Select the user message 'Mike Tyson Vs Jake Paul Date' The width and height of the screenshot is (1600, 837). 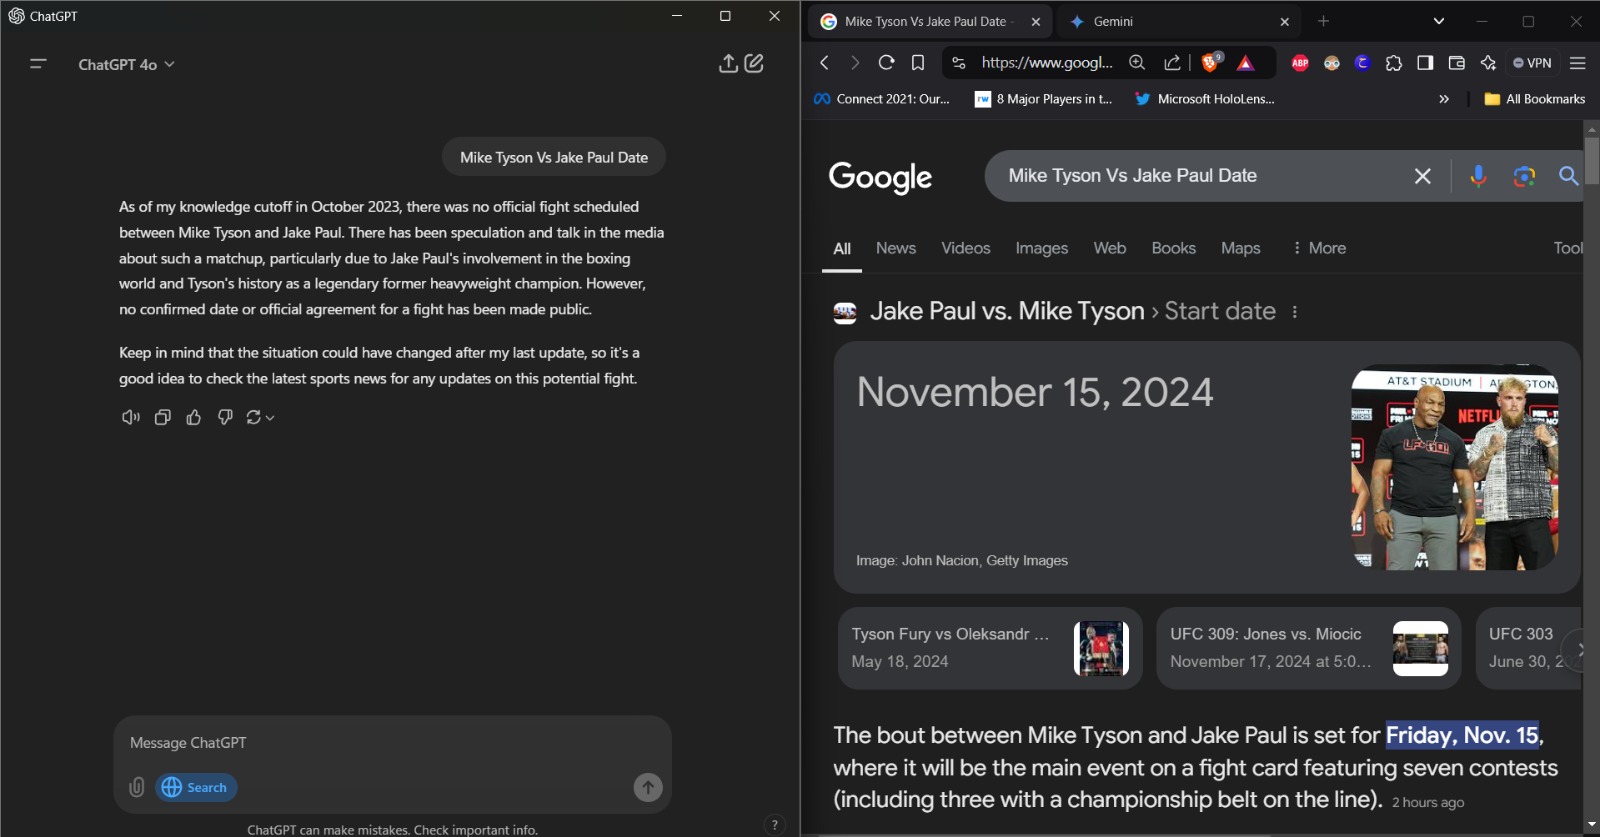tap(554, 157)
